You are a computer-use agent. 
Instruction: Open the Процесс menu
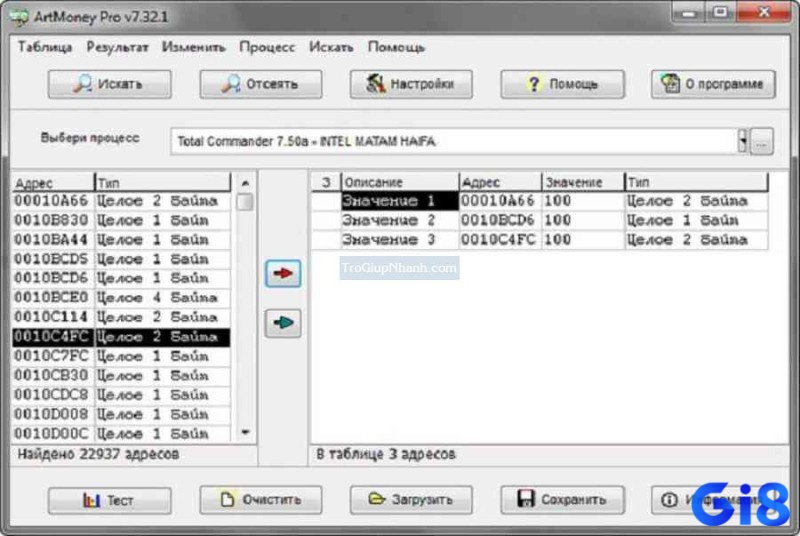pyautogui.click(x=267, y=47)
